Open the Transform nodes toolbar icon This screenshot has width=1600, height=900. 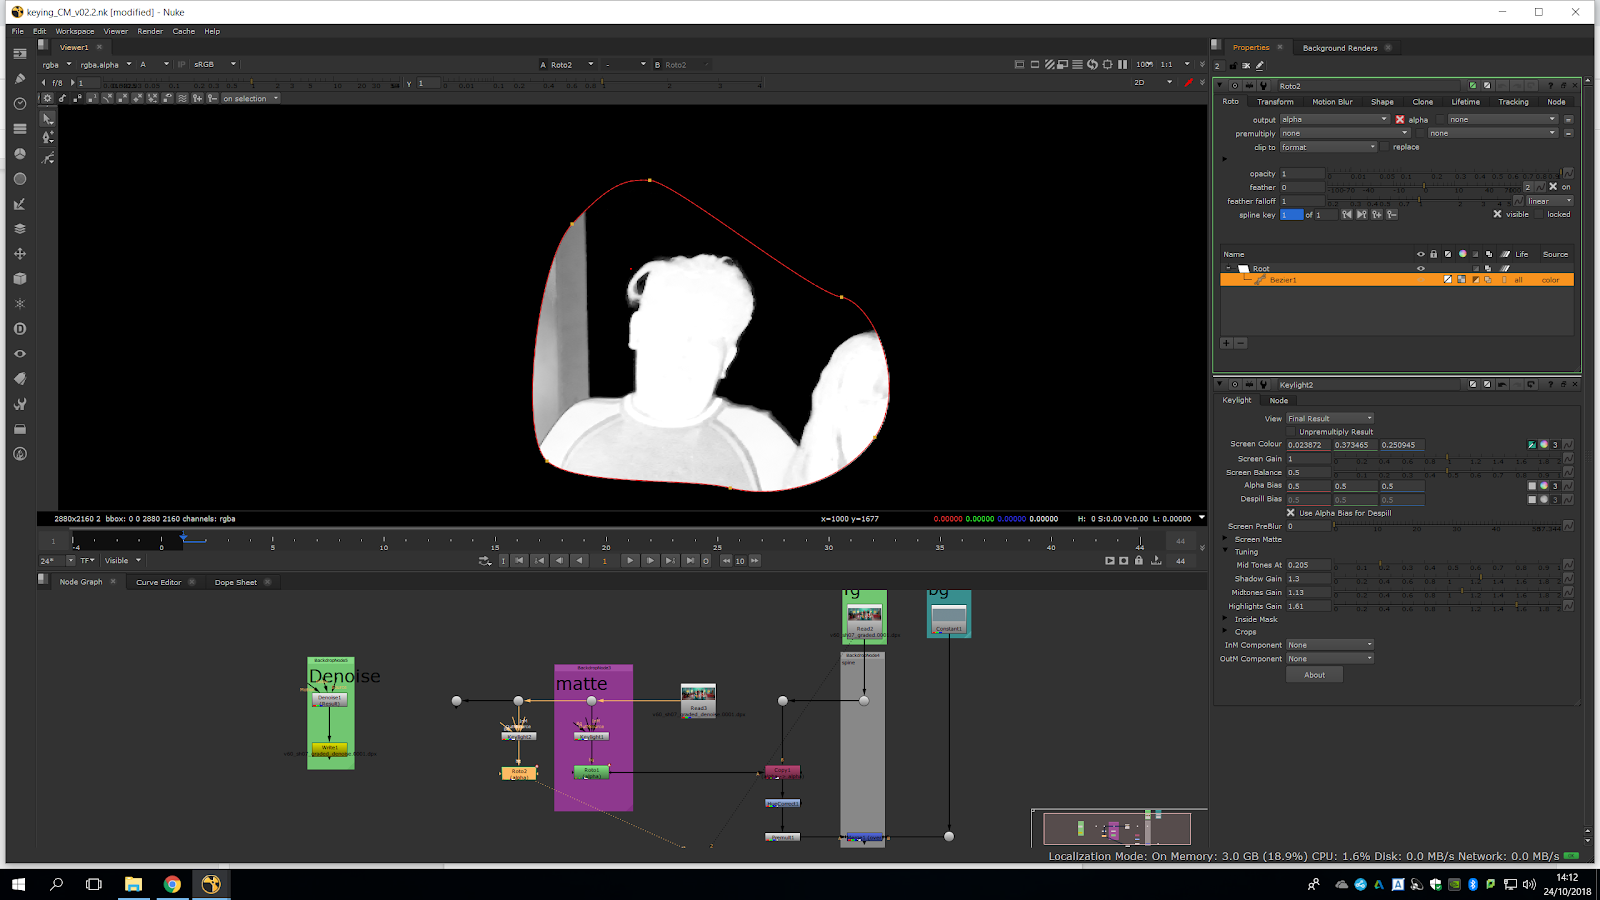click(x=19, y=254)
